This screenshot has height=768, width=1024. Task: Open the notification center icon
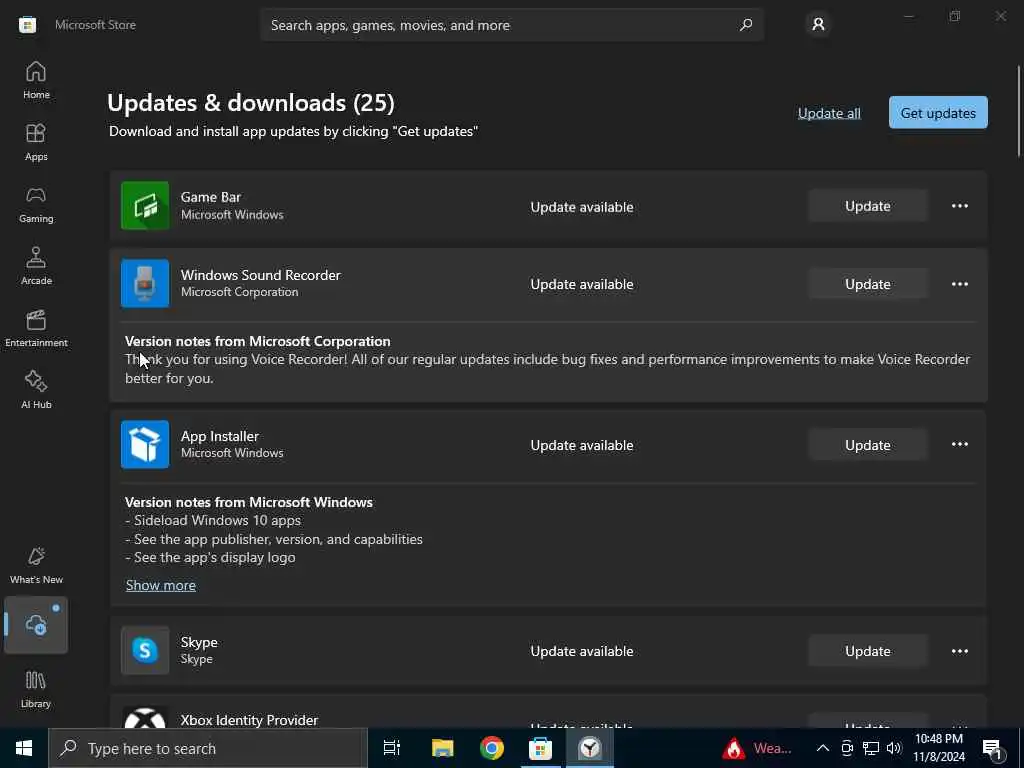click(992, 748)
